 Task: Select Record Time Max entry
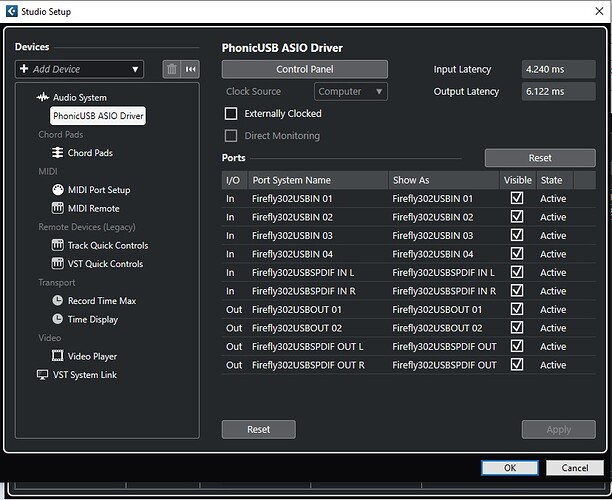pos(102,301)
